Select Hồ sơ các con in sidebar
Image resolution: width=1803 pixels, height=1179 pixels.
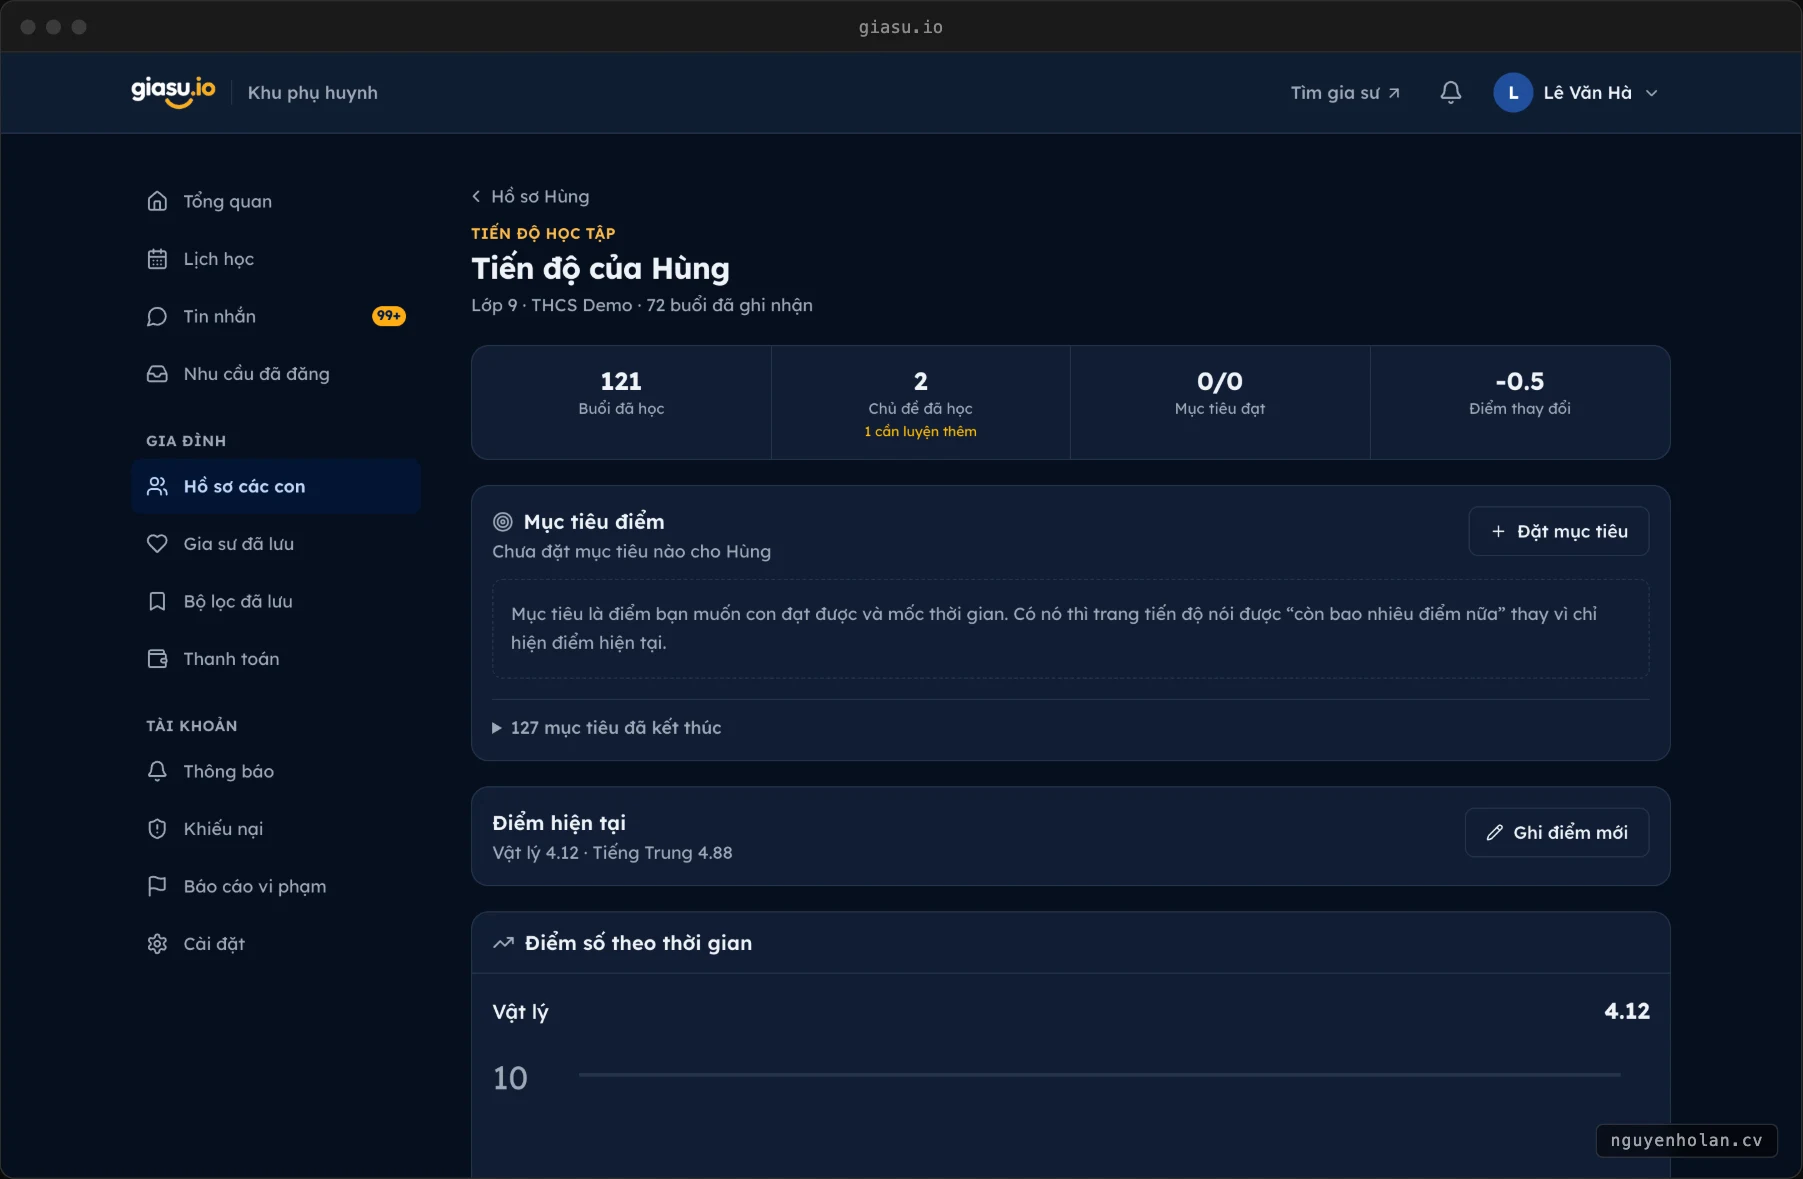276,486
